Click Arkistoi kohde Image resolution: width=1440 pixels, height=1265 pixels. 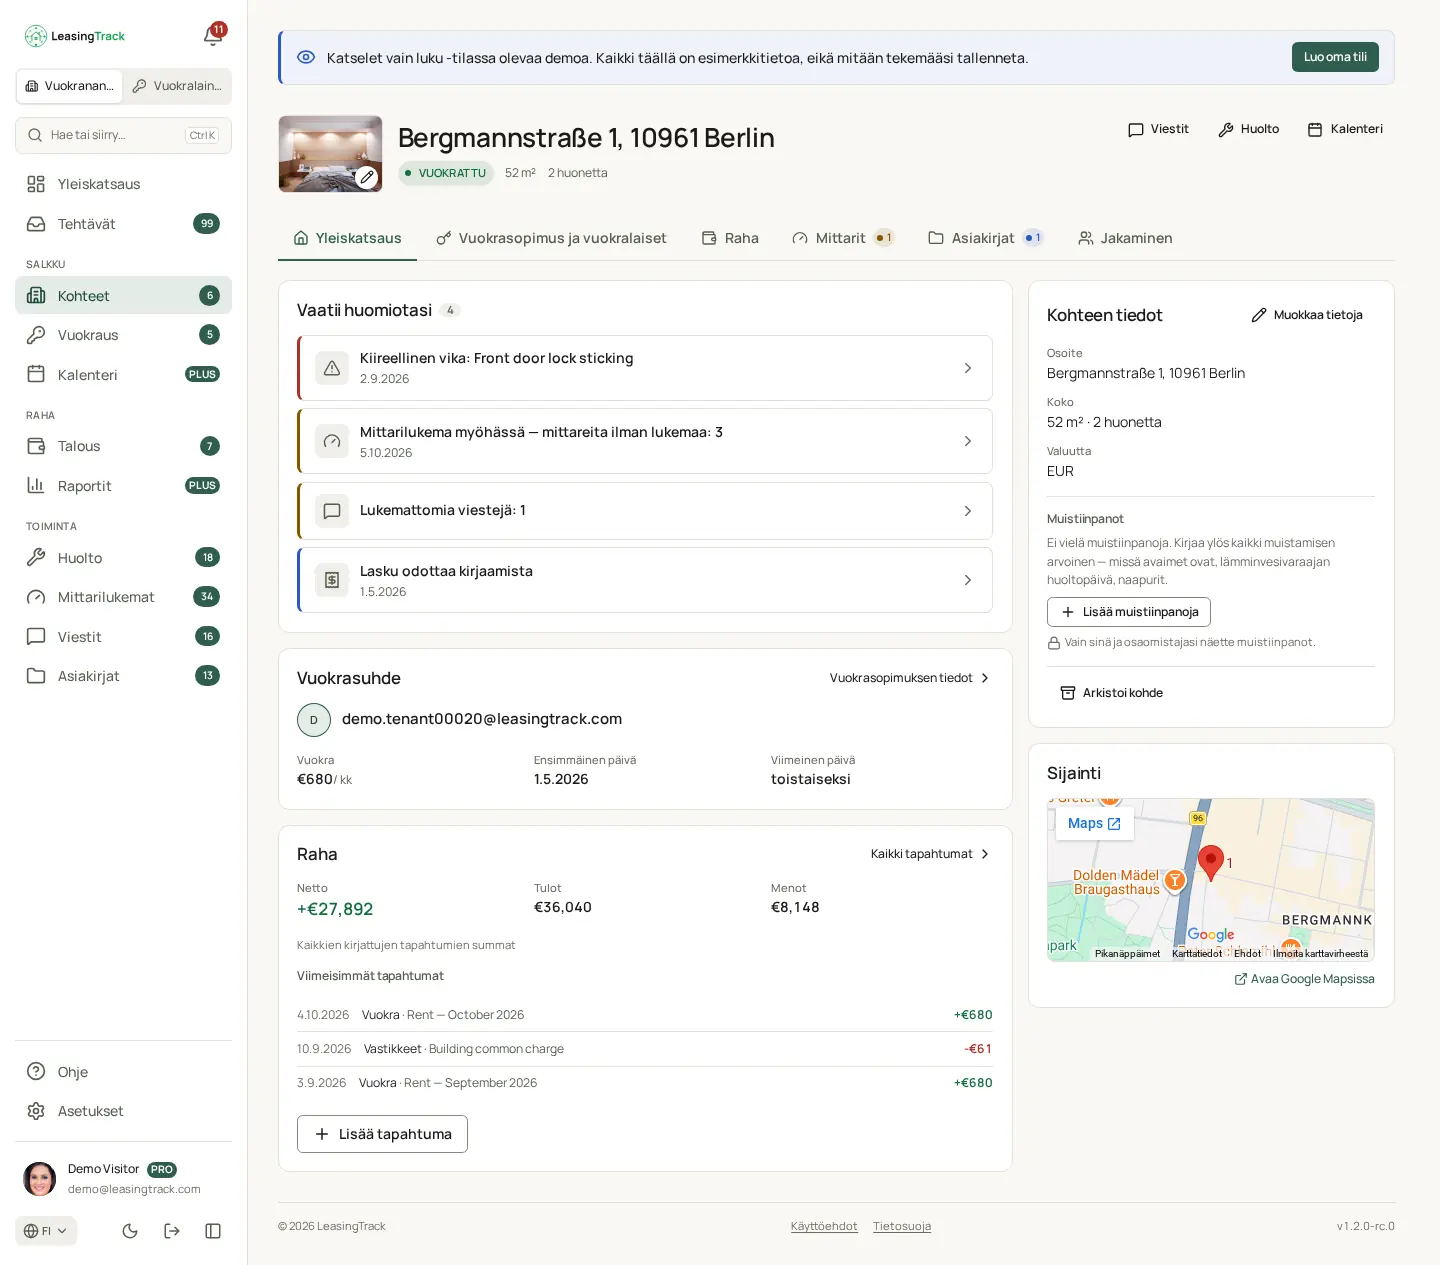1112,693
